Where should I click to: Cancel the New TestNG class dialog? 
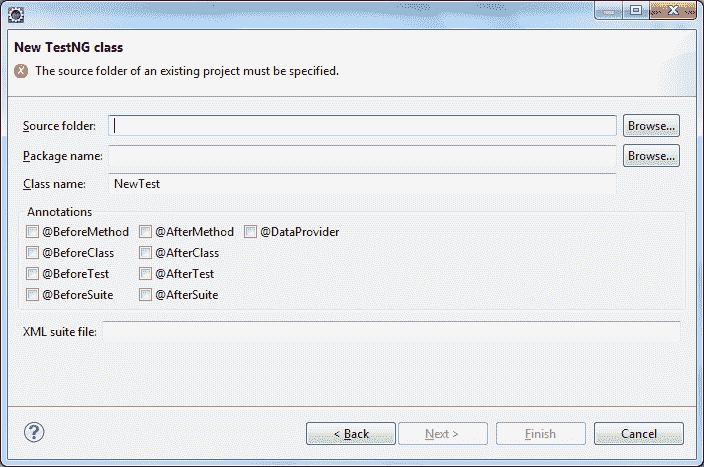pyautogui.click(x=638, y=434)
